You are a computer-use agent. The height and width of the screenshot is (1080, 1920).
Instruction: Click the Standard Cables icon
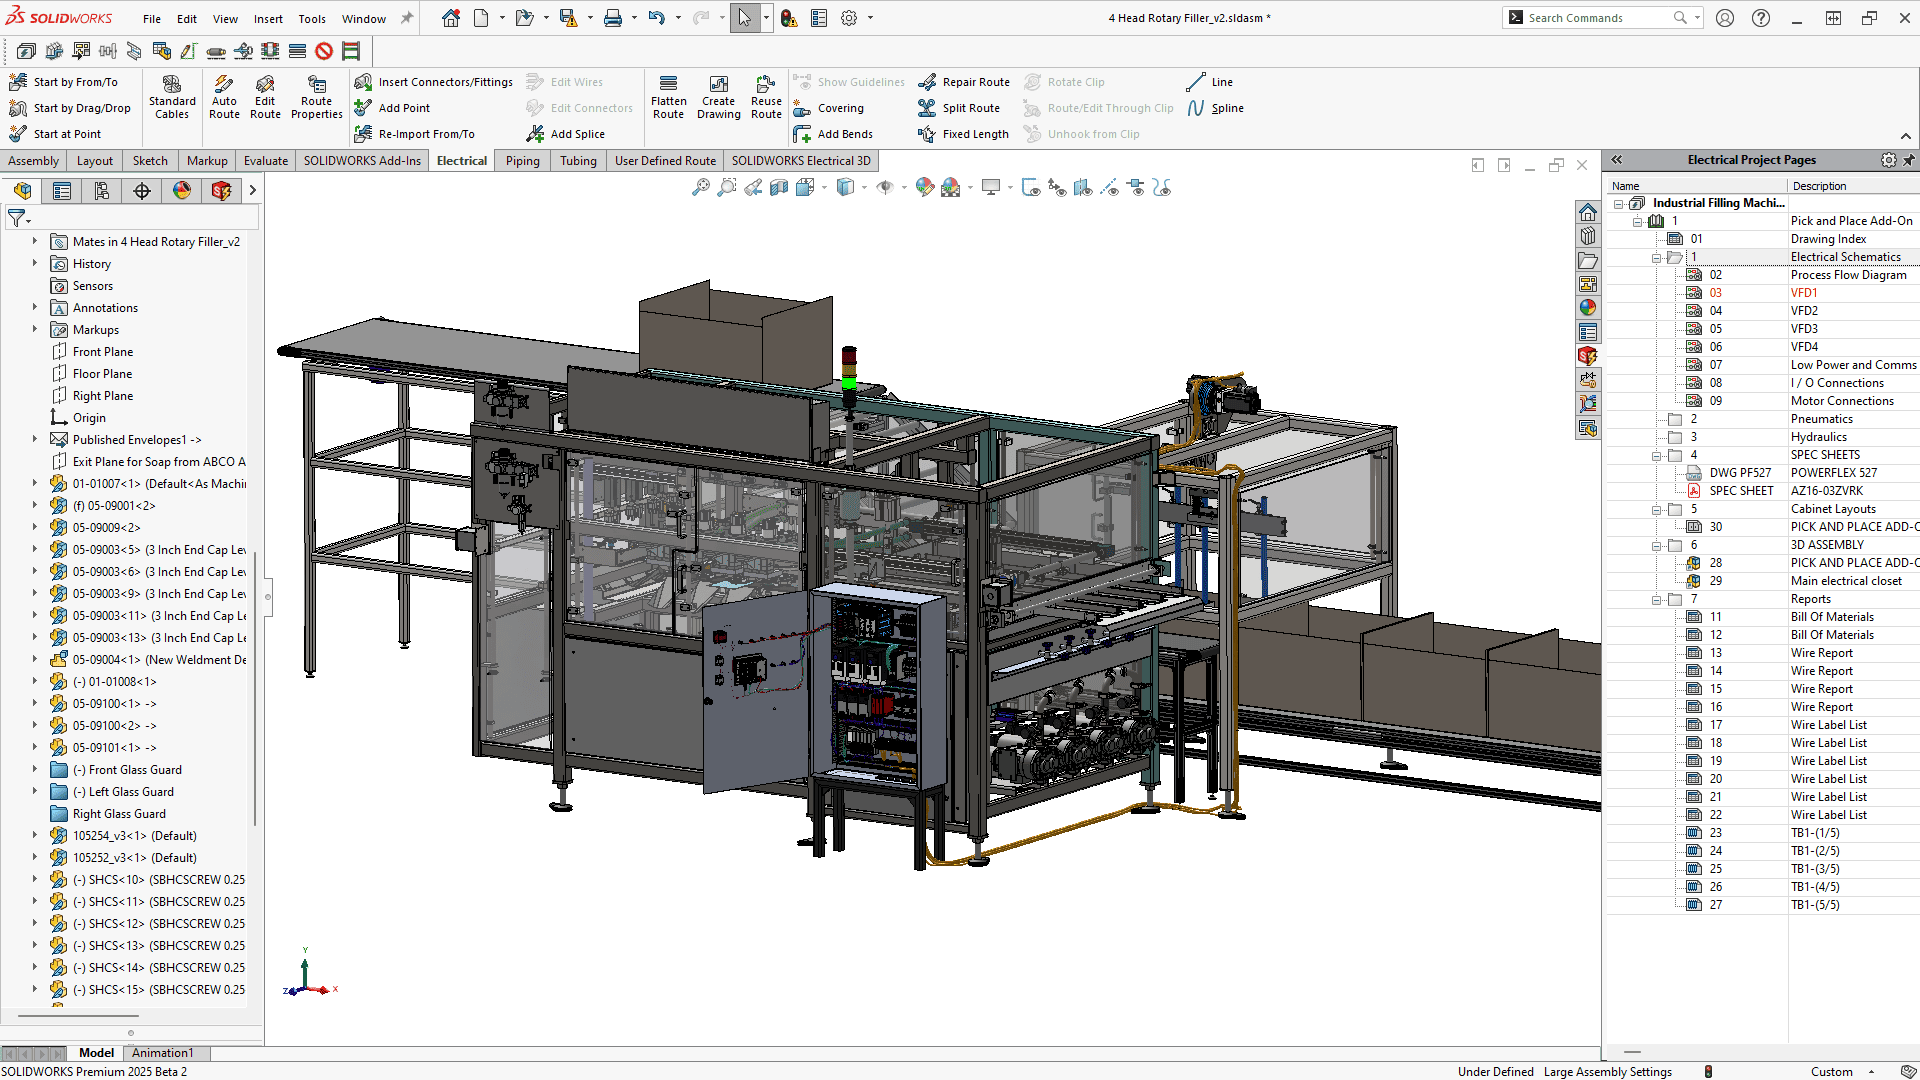[x=171, y=97]
